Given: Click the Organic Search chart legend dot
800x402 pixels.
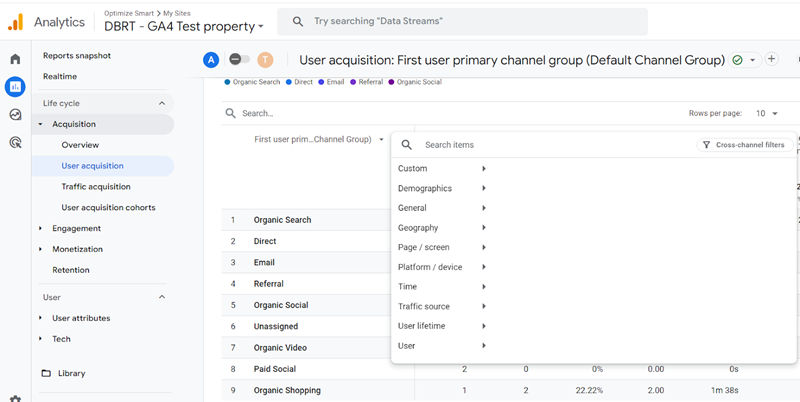Looking at the screenshot, I should (x=227, y=82).
